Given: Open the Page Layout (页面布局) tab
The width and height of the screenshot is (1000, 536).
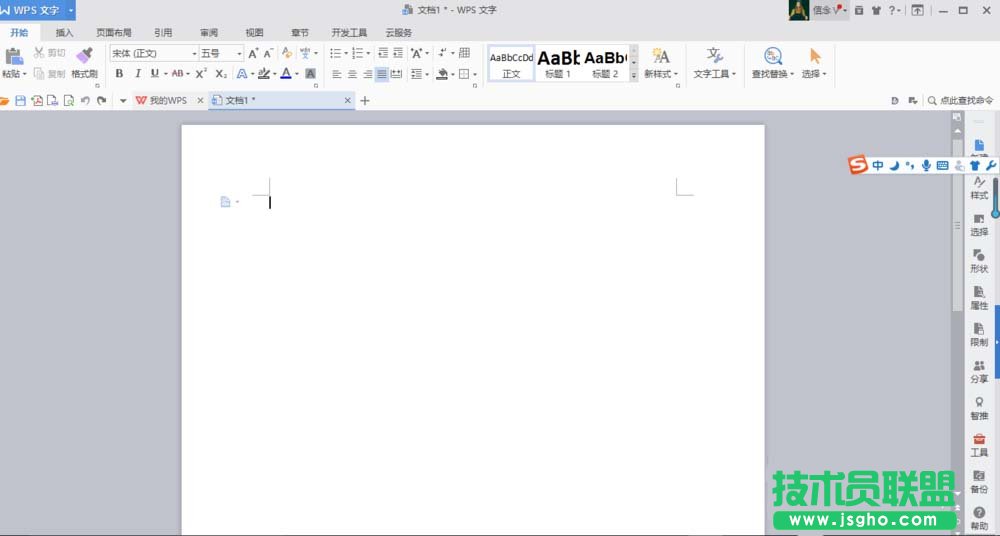Looking at the screenshot, I should click(x=114, y=33).
